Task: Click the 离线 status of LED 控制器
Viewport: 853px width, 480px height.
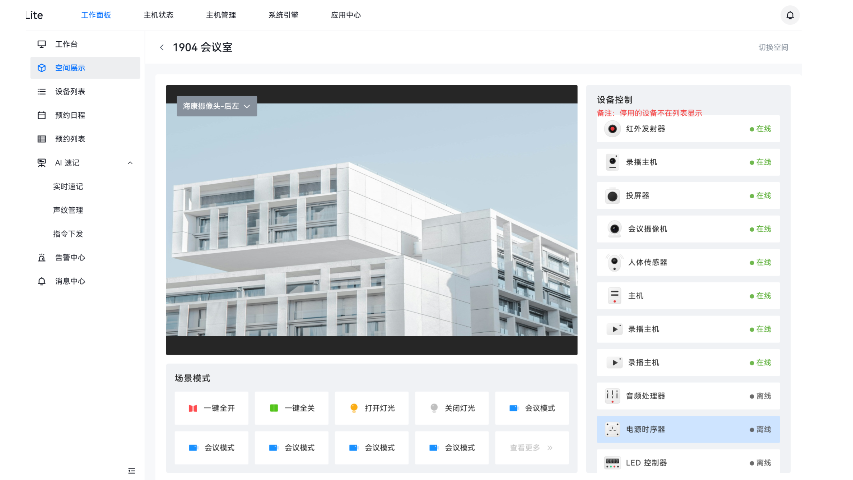Action: 761,463
